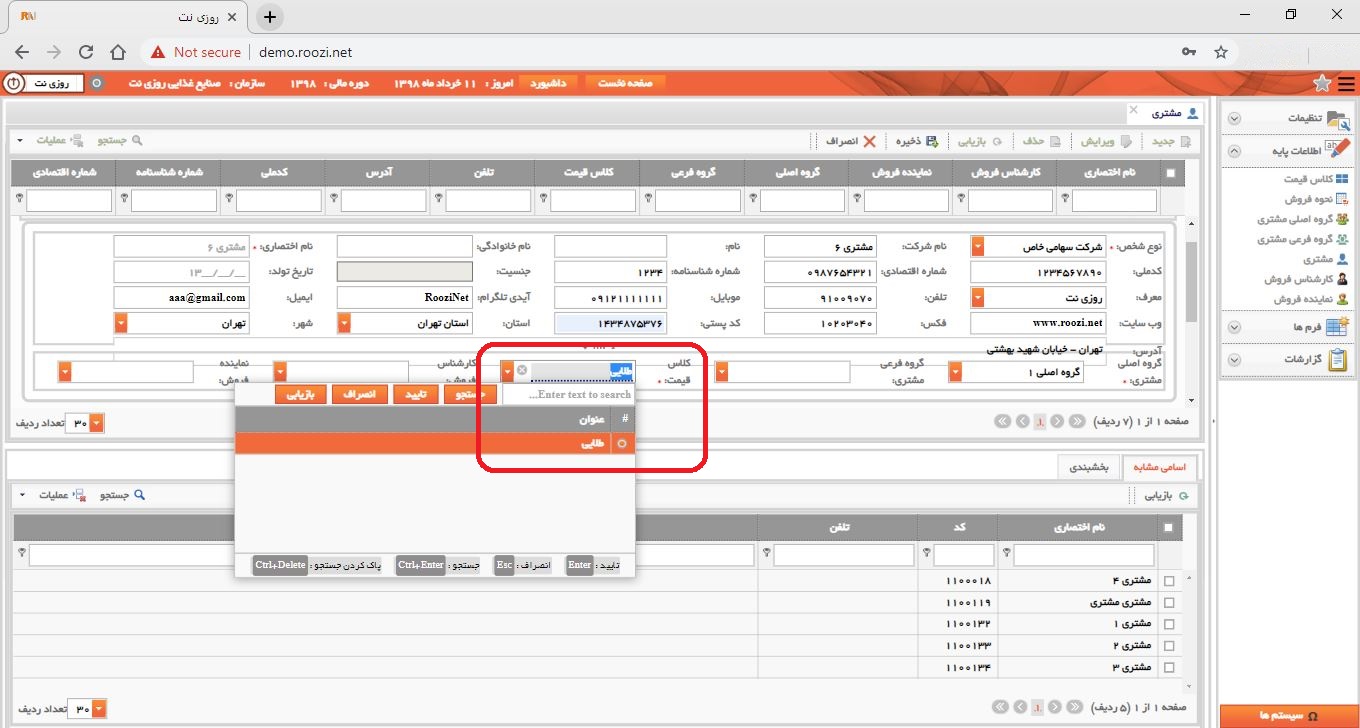The image size is (1360, 728).
Task: Open the گروه اصلی مشتری dropdown in the form
Action: click(955, 372)
